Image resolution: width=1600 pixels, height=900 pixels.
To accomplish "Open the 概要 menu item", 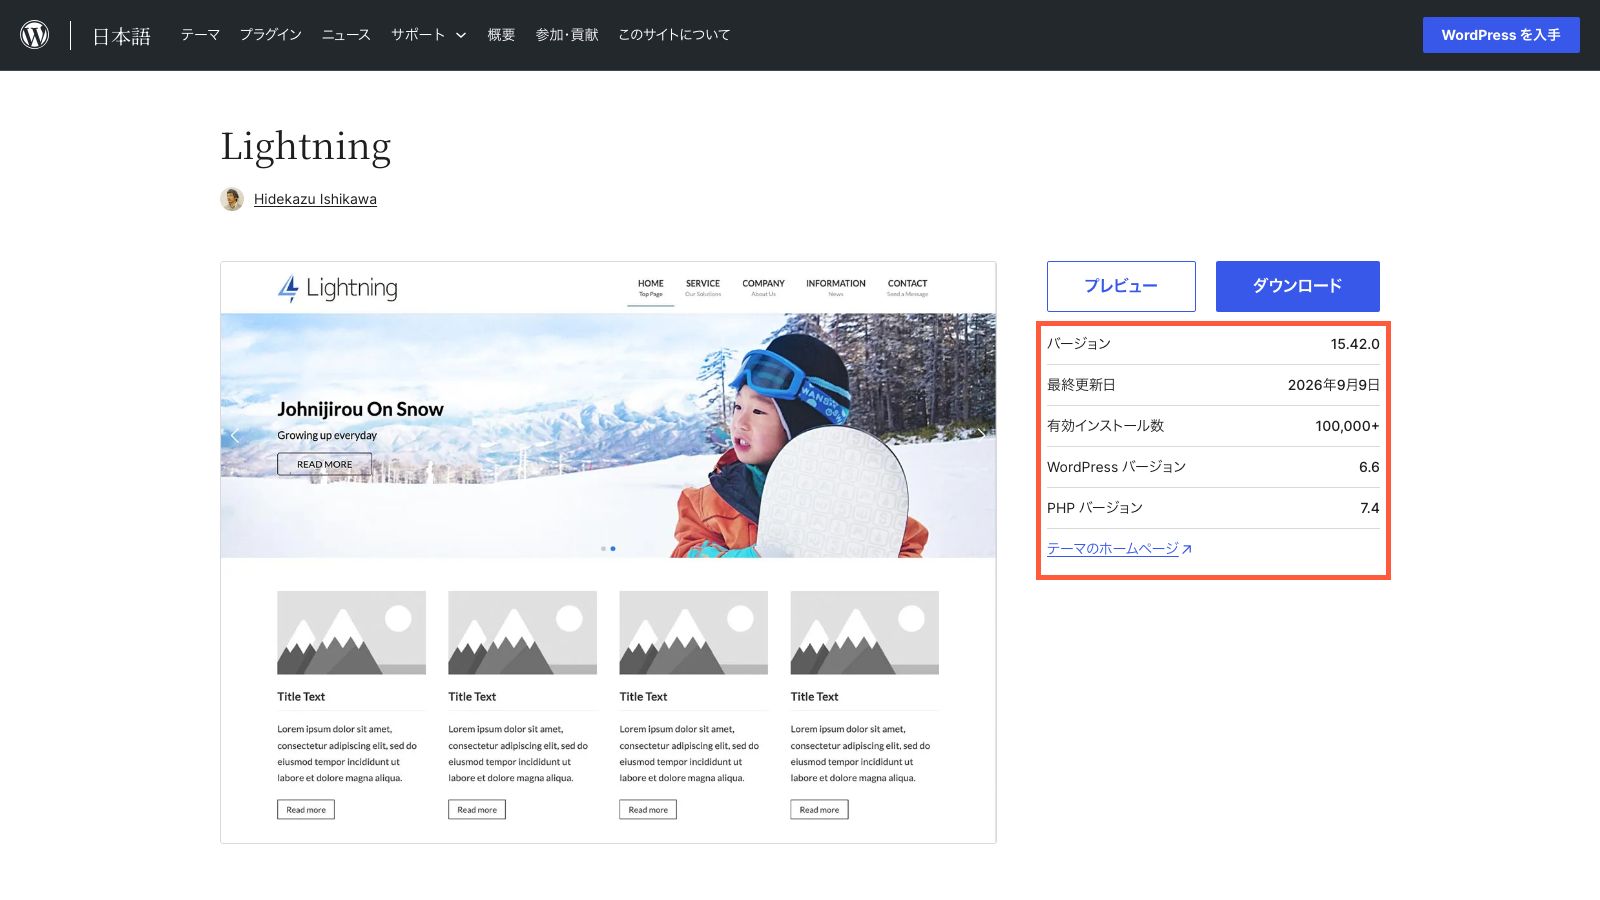I will click(501, 35).
